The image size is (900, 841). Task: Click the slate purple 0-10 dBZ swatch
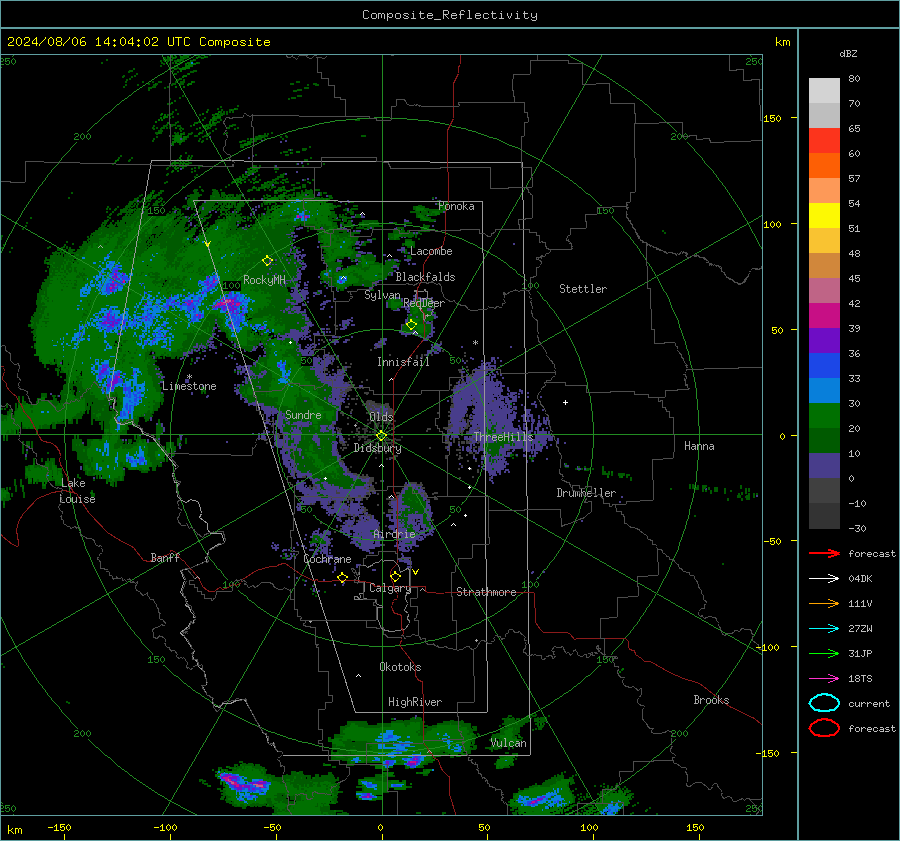pos(824,465)
